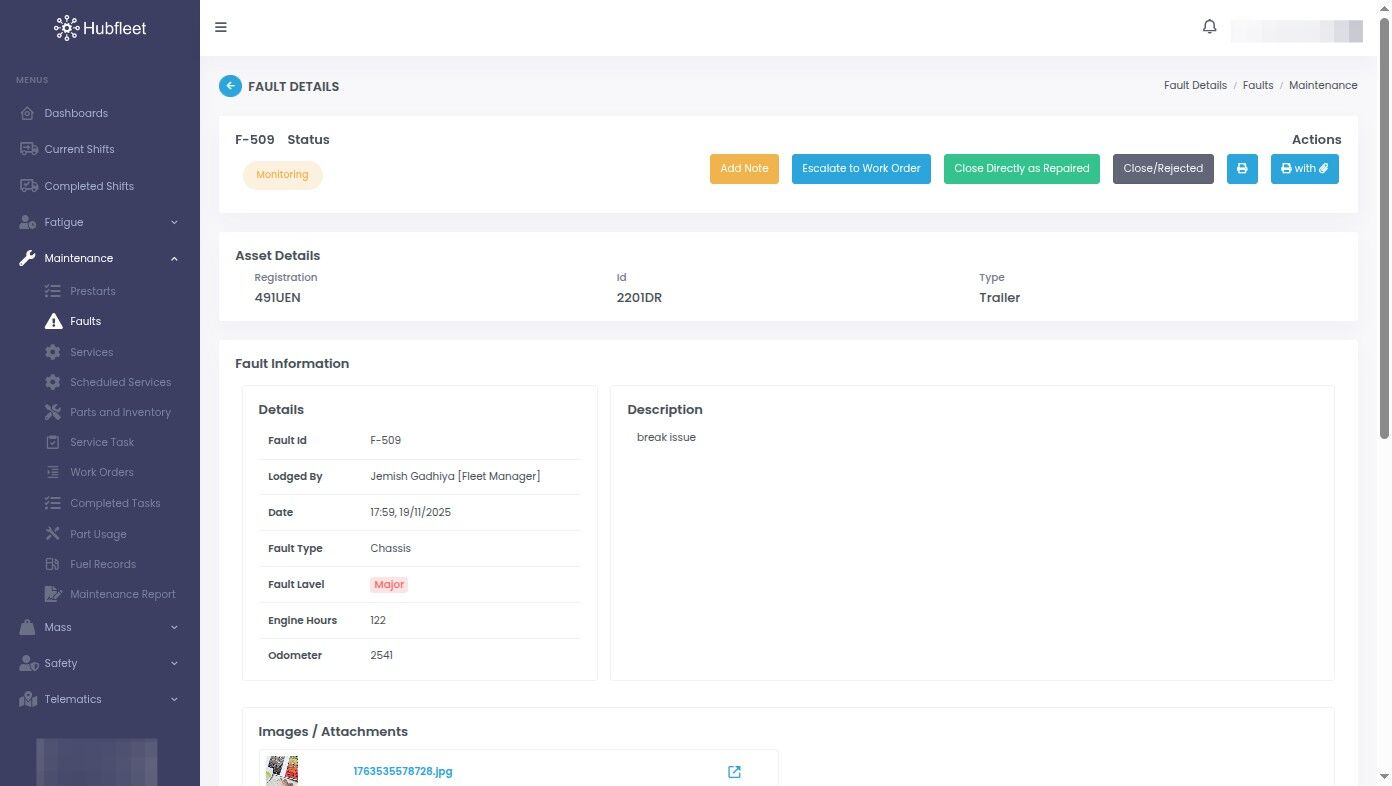Viewport: 1392px width, 786px height.
Task: Select Work Orders in sidebar
Action: [102, 472]
